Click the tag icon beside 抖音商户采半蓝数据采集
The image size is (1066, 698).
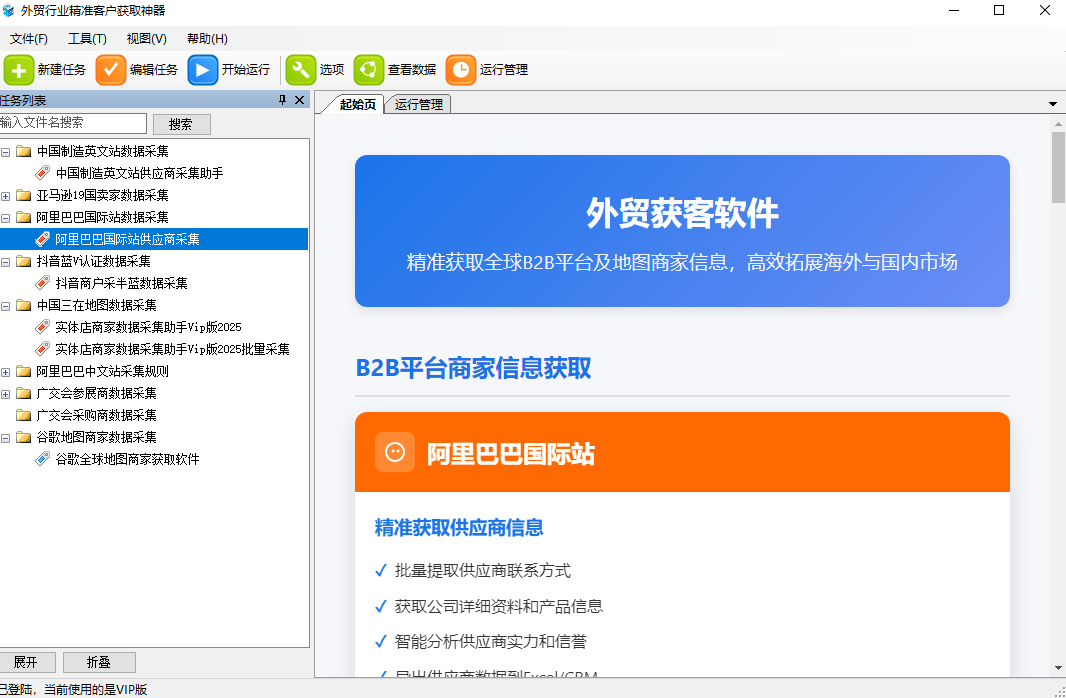[x=40, y=282]
